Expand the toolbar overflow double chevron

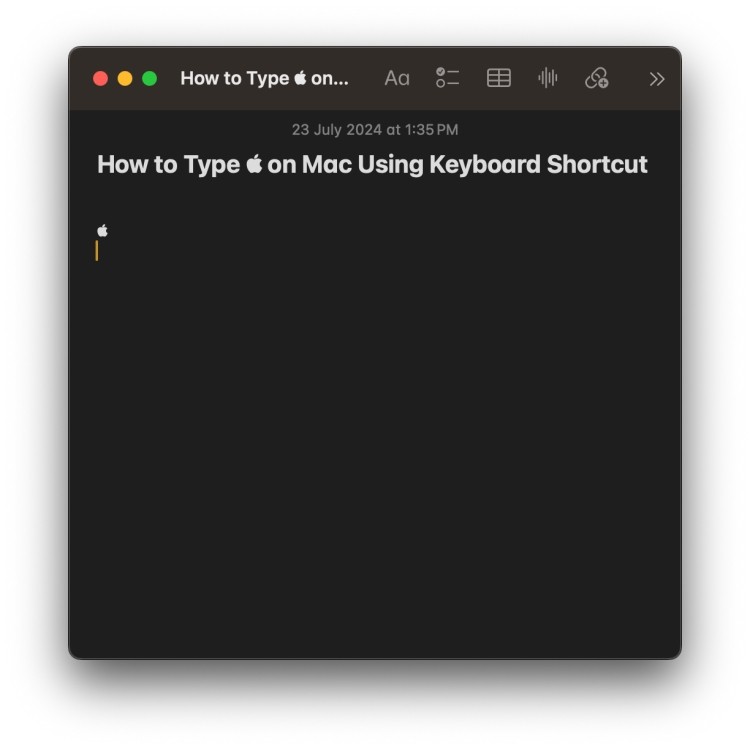657,79
